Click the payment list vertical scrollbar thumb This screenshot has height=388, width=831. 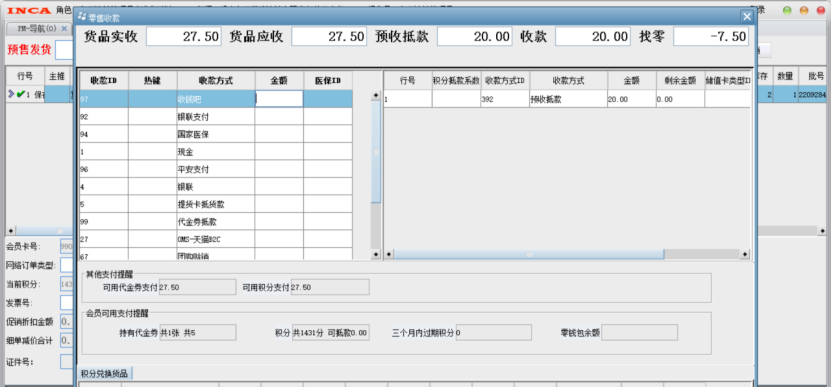[x=376, y=152]
